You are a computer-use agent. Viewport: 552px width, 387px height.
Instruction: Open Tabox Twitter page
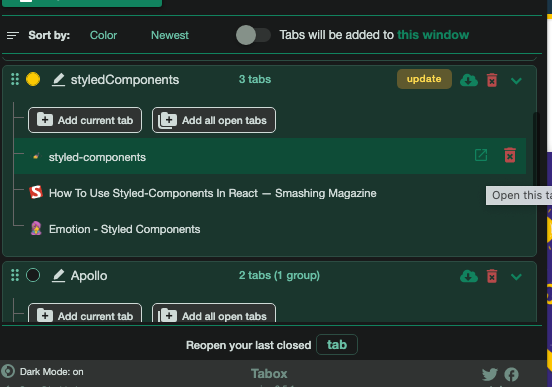490,374
